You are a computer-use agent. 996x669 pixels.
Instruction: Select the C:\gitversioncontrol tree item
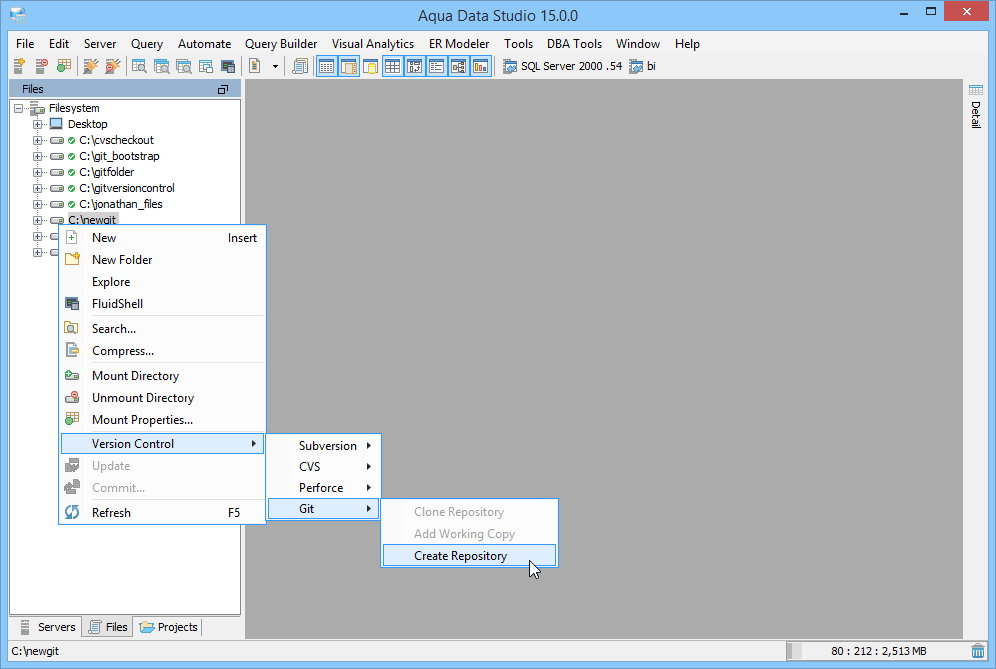pyautogui.click(x=126, y=188)
